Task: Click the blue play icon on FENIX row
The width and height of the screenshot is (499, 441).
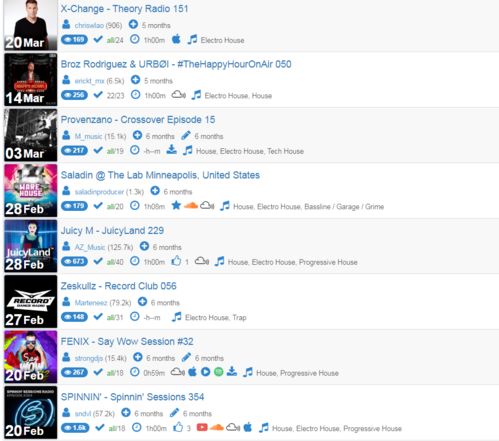Action: (x=206, y=372)
